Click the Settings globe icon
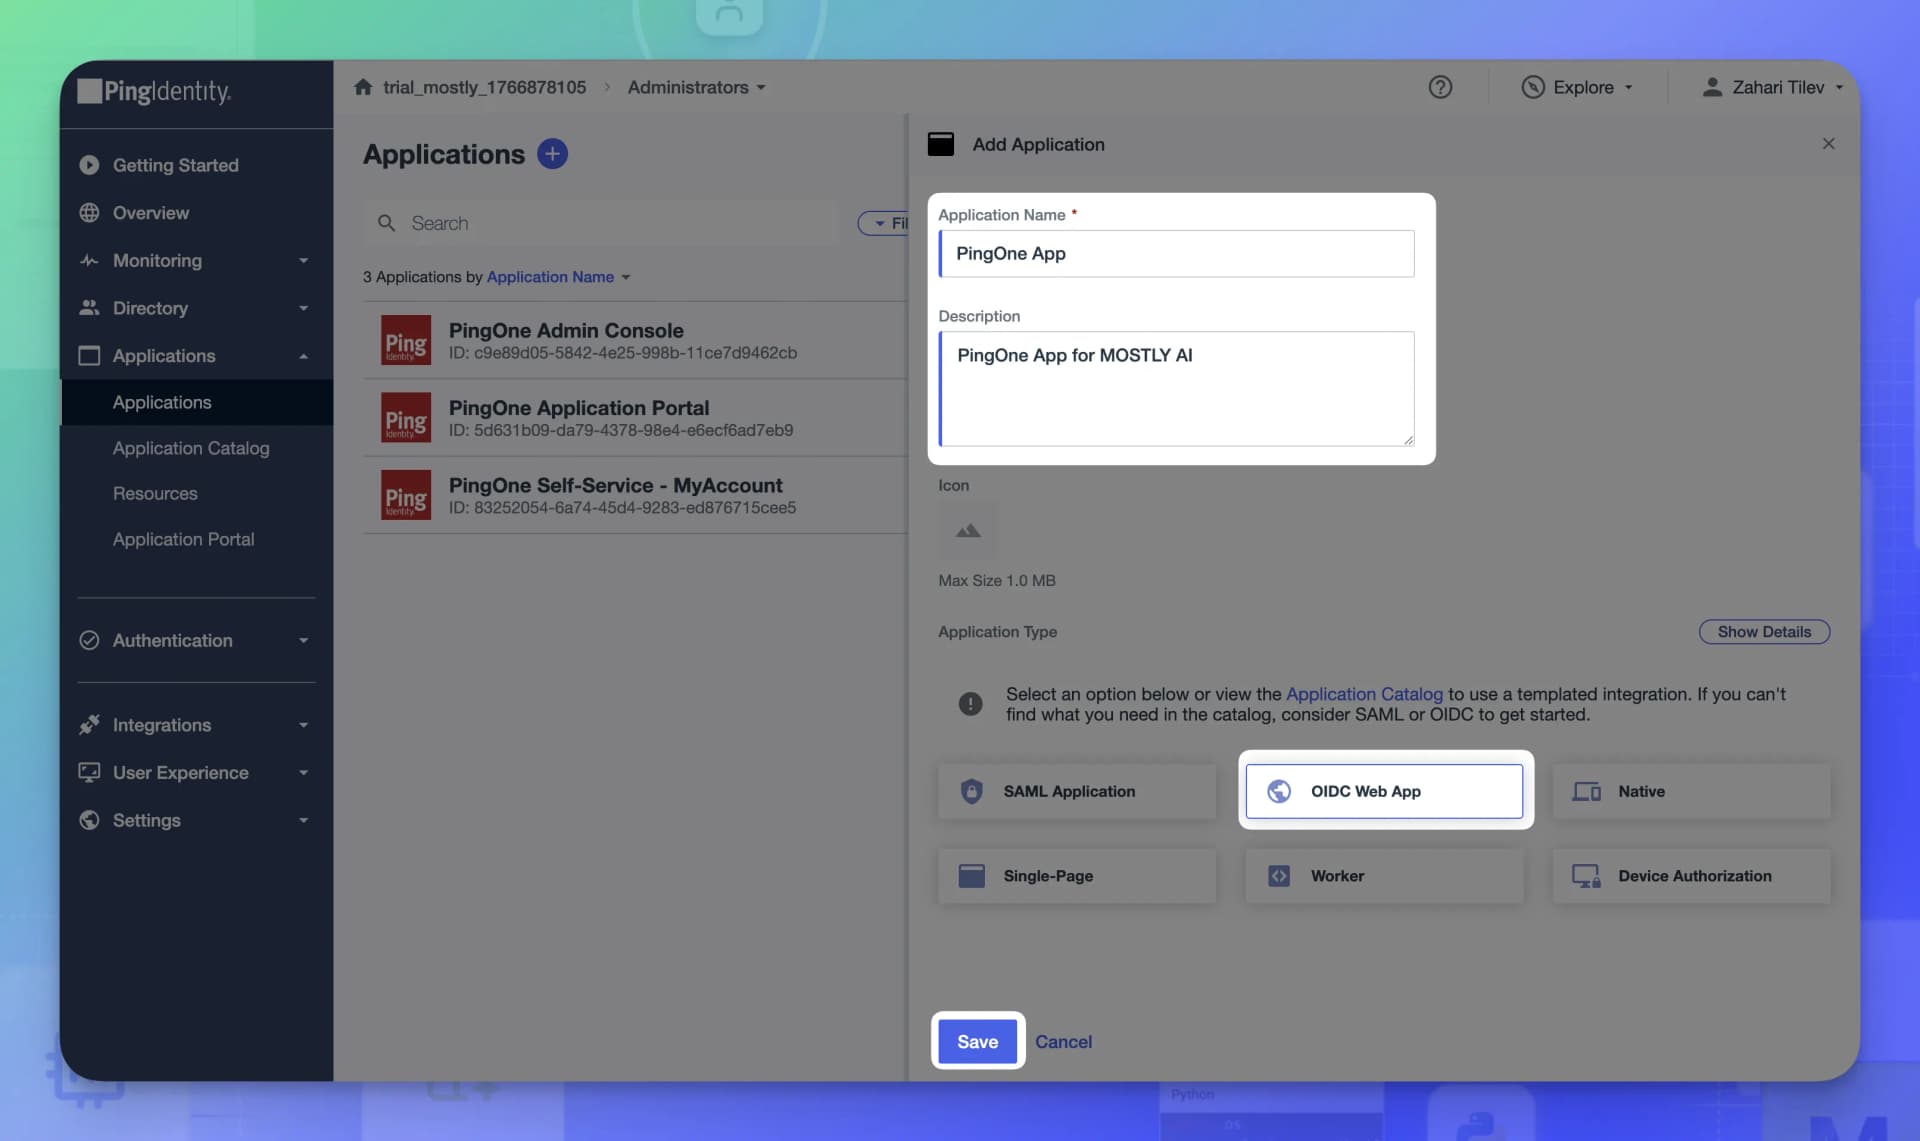Viewport: 1920px width, 1141px height. click(89, 820)
